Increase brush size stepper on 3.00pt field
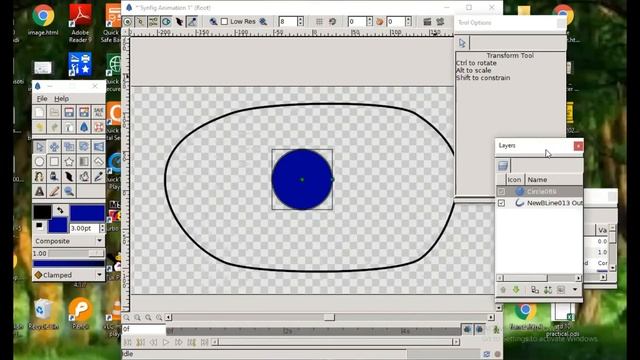The height and width of the screenshot is (360, 640). click(x=102, y=226)
